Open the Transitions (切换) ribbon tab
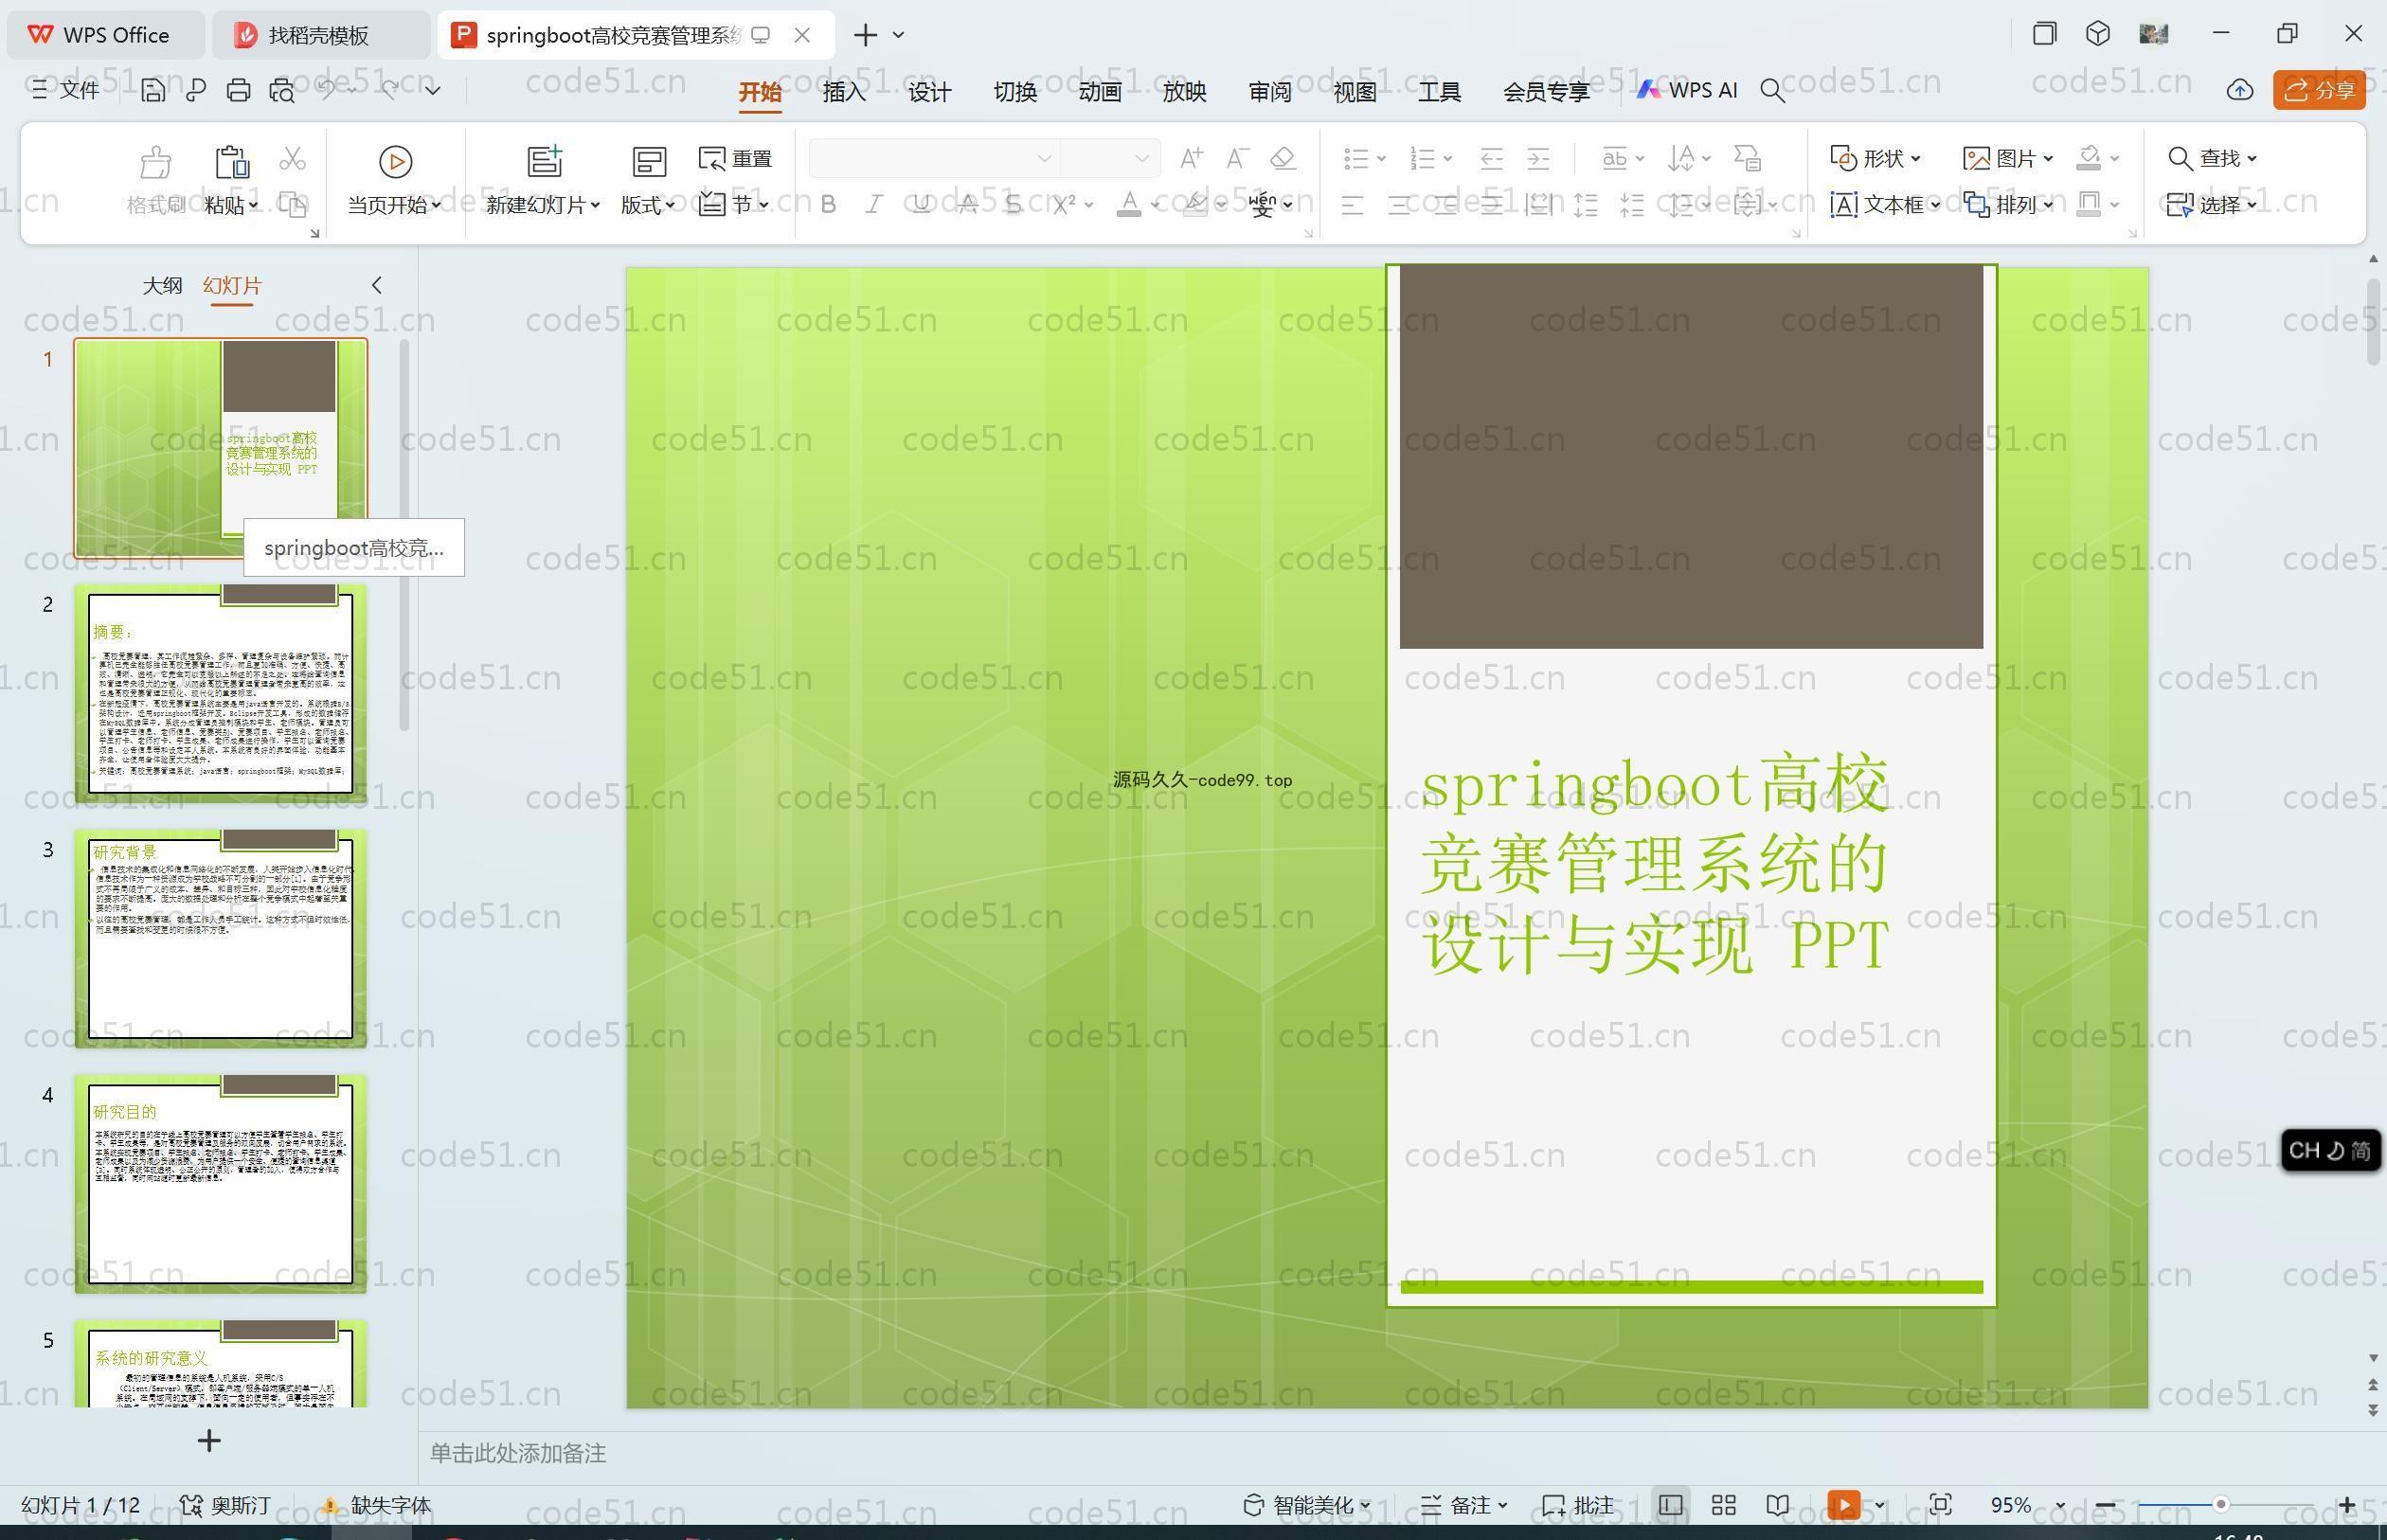2387x1540 pixels. (1014, 92)
